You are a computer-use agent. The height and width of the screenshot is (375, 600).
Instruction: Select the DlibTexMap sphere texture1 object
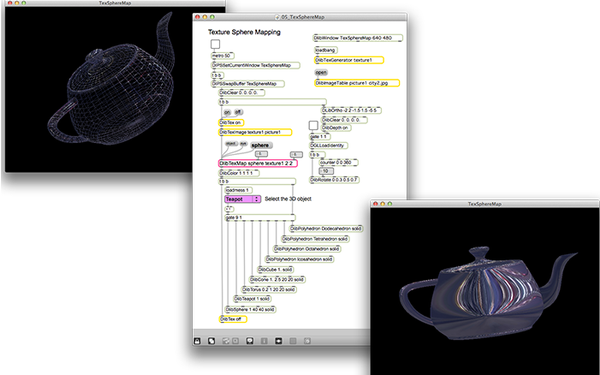pyautogui.click(x=258, y=163)
